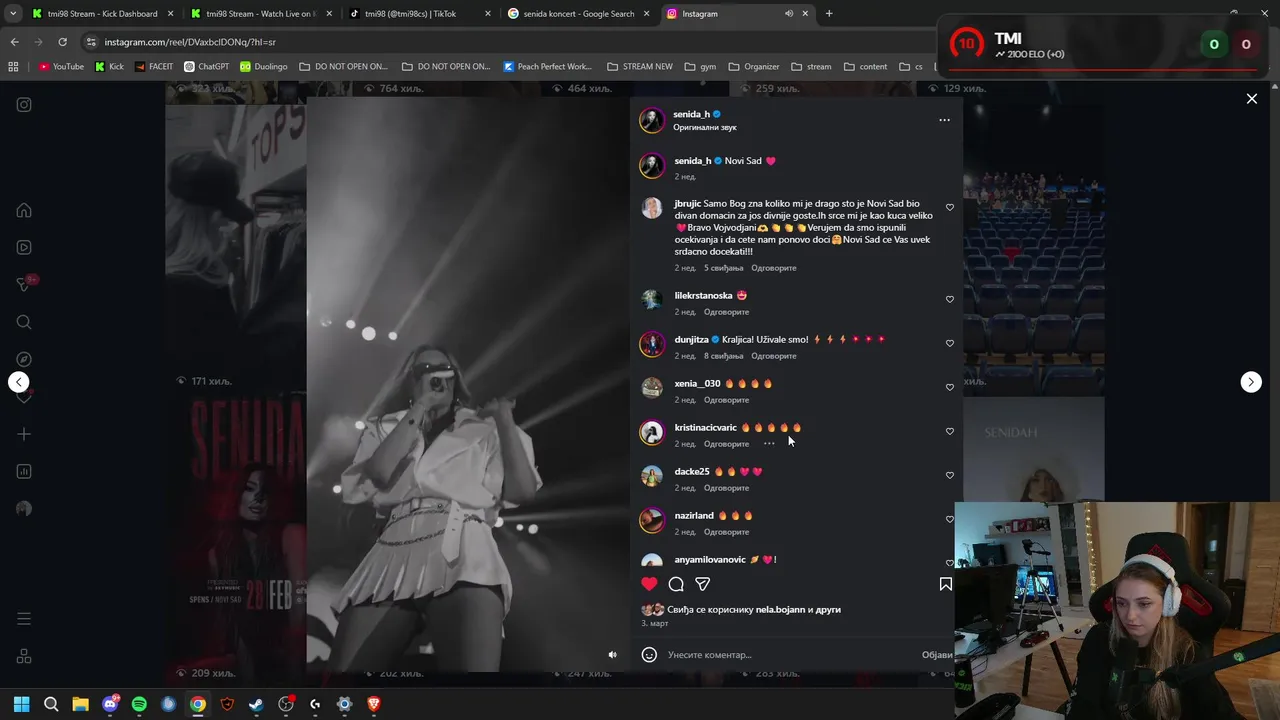Viewport: 1280px width, 720px height.
Task: Go to Instagram Home in sidebar
Action: pyautogui.click(x=24, y=211)
